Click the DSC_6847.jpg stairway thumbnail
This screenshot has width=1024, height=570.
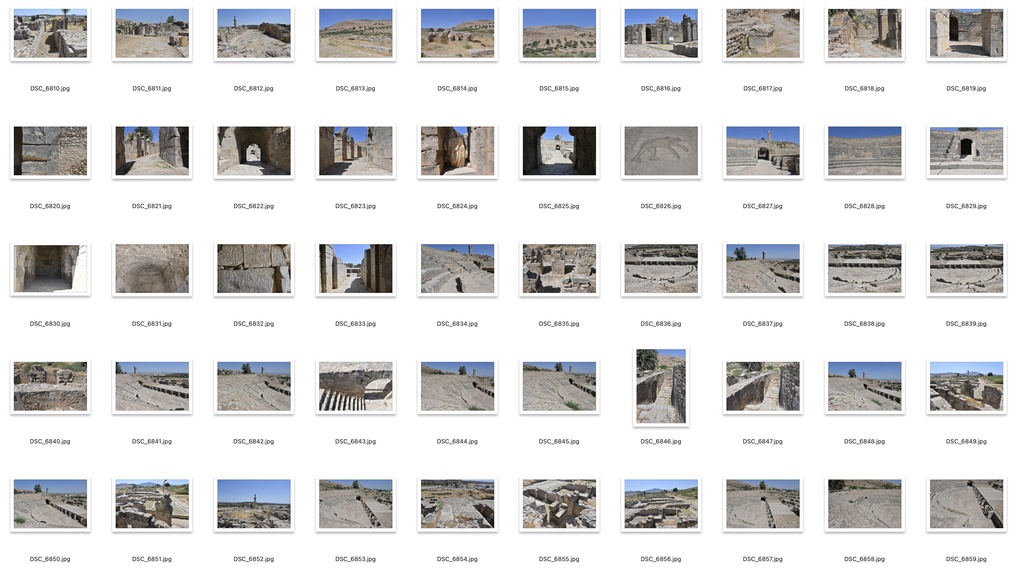tap(763, 386)
